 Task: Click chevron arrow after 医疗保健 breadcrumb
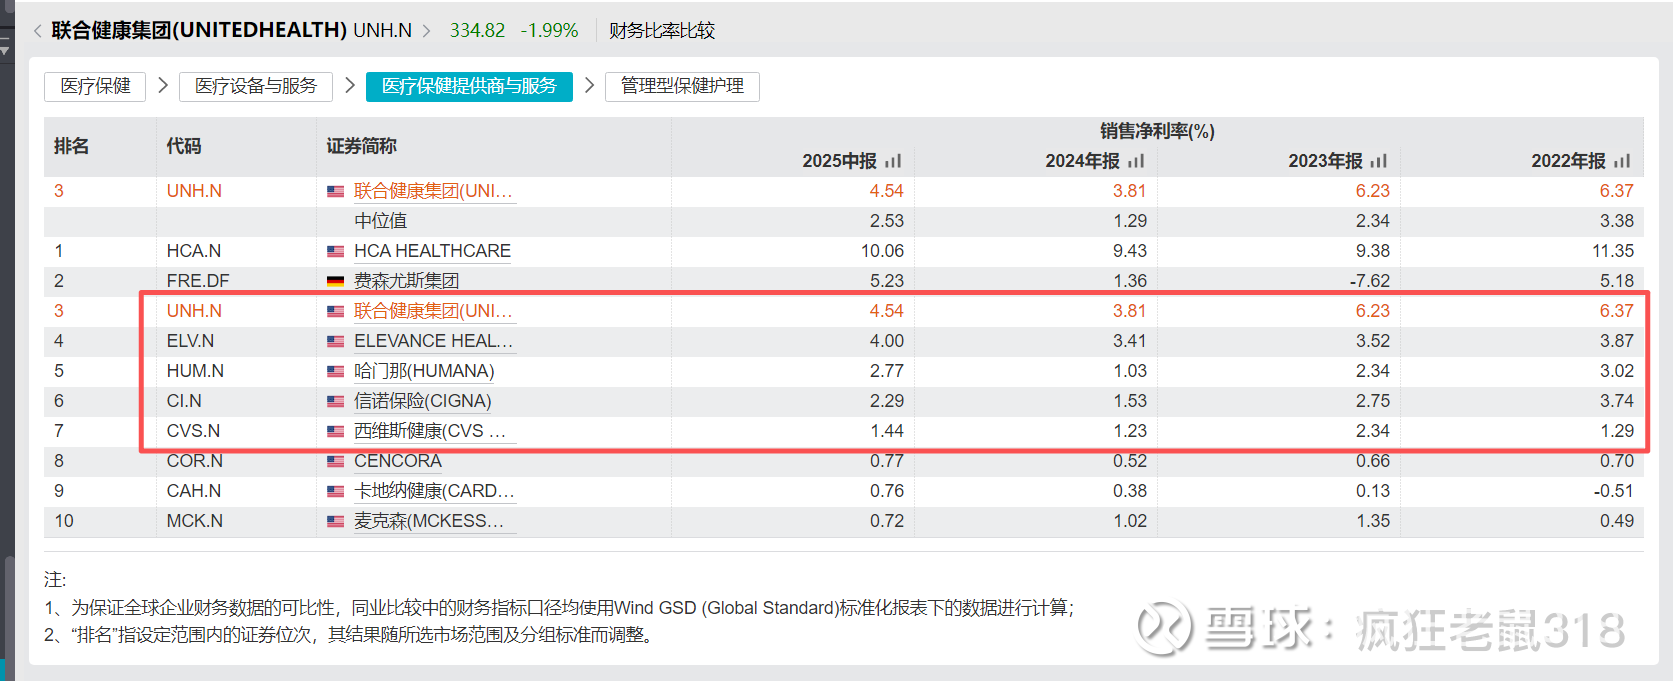pos(163,86)
